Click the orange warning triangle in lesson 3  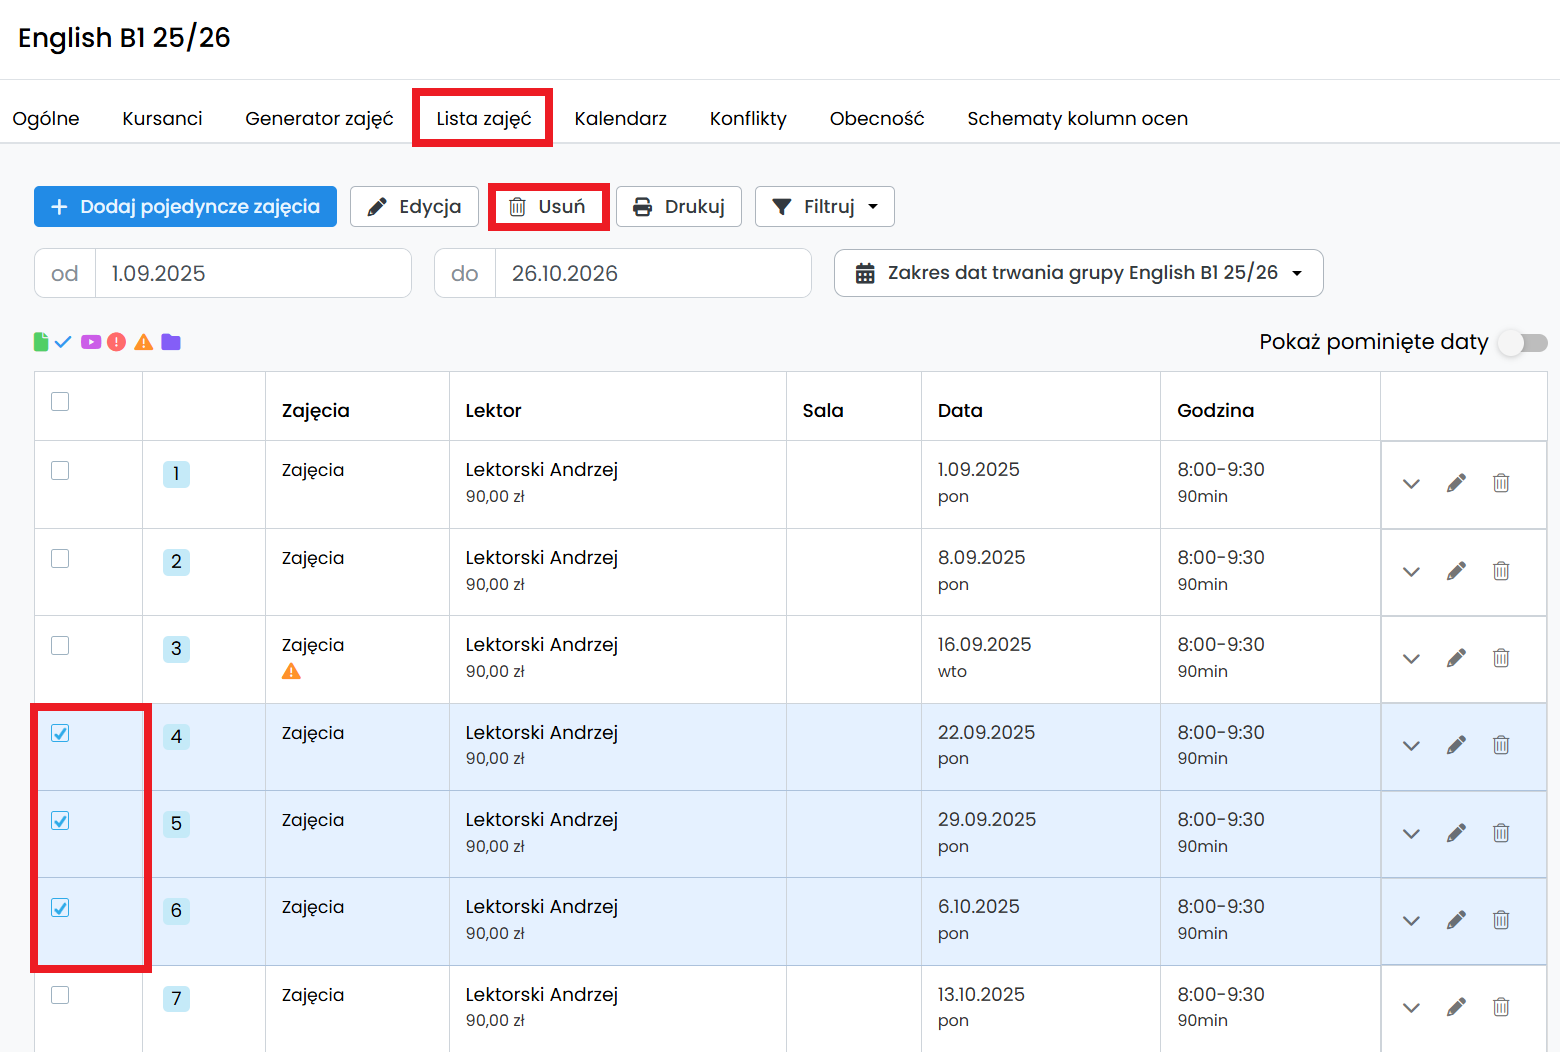coord(291,672)
